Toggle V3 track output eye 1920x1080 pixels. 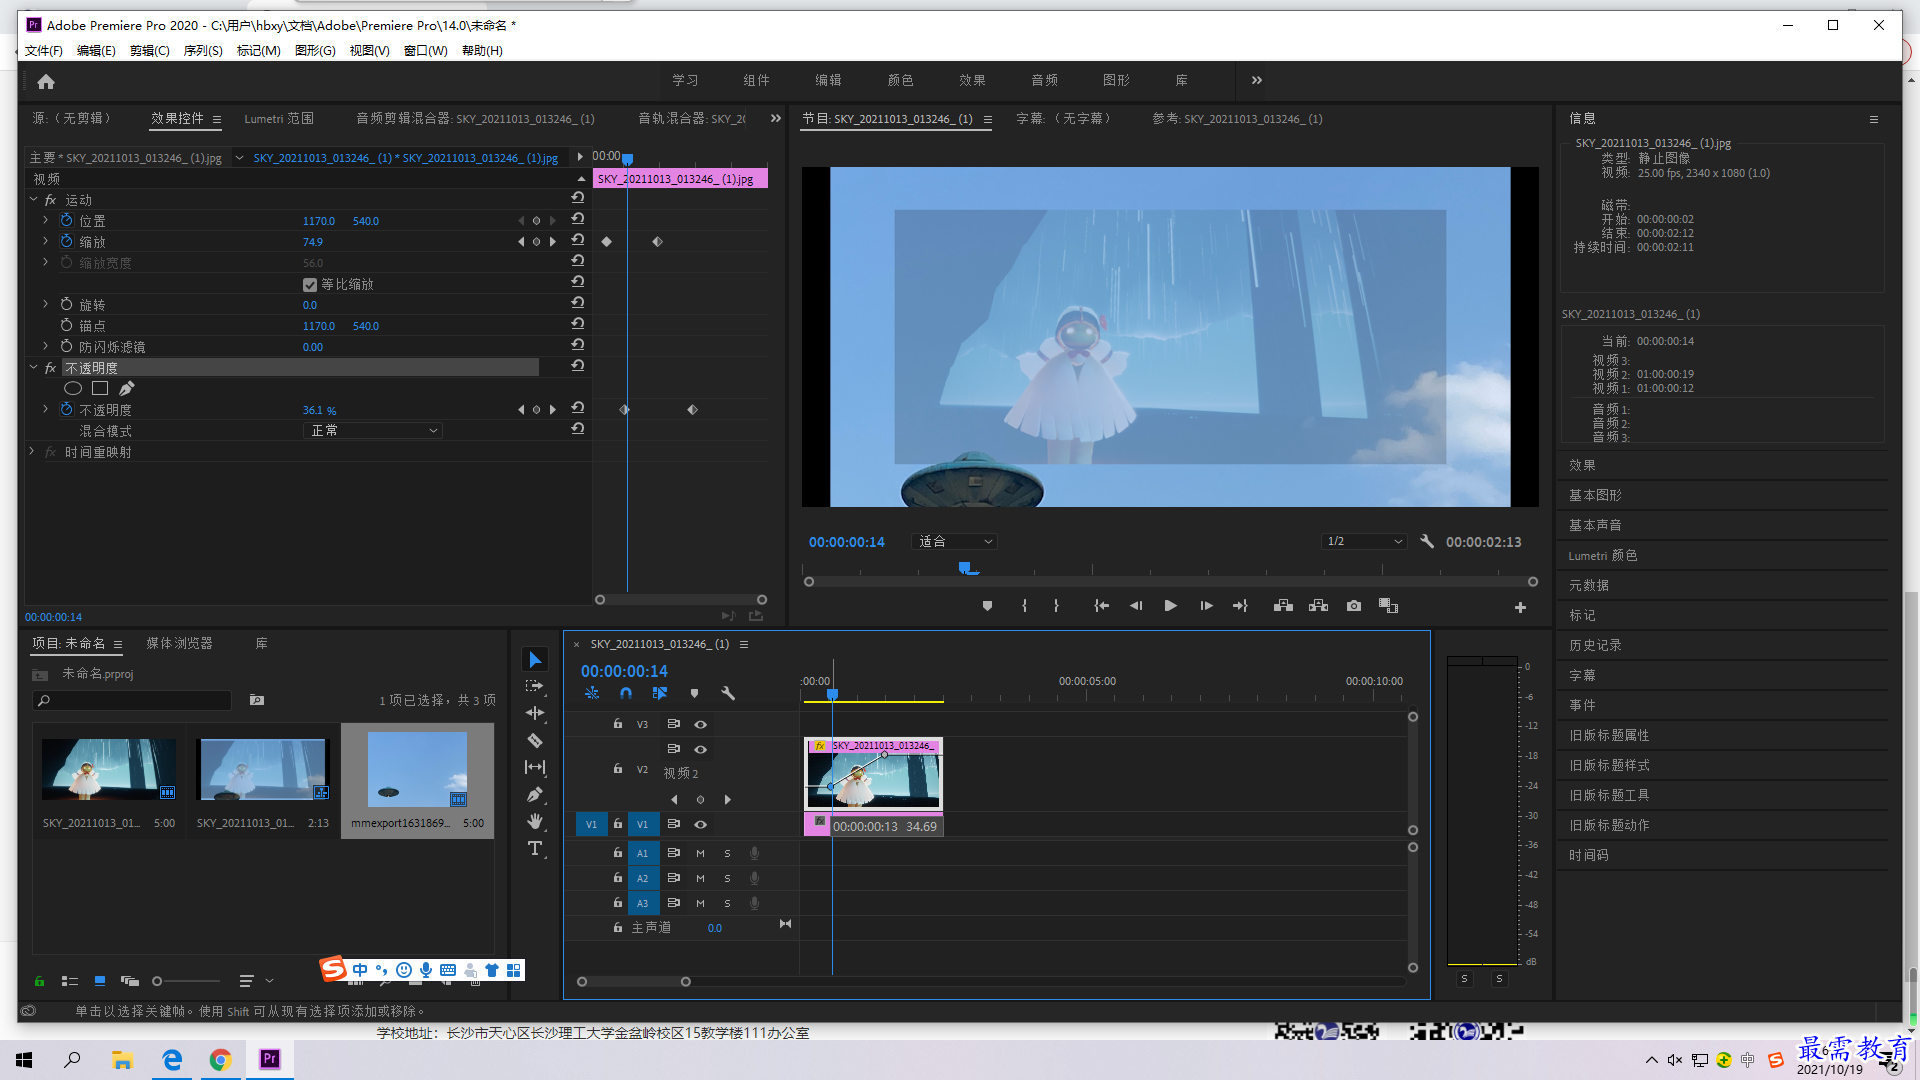pyautogui.click(x=700, y=724)
